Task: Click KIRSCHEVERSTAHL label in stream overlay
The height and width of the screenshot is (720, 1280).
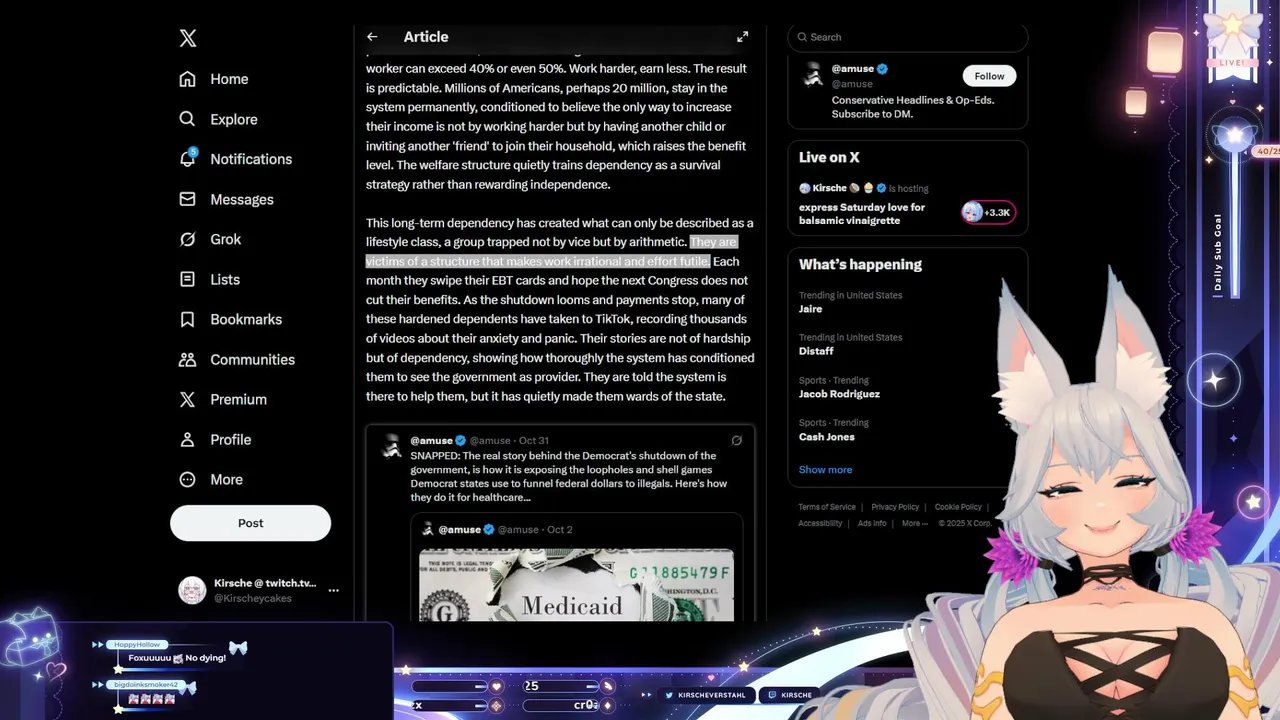Action: click(711, 695)
